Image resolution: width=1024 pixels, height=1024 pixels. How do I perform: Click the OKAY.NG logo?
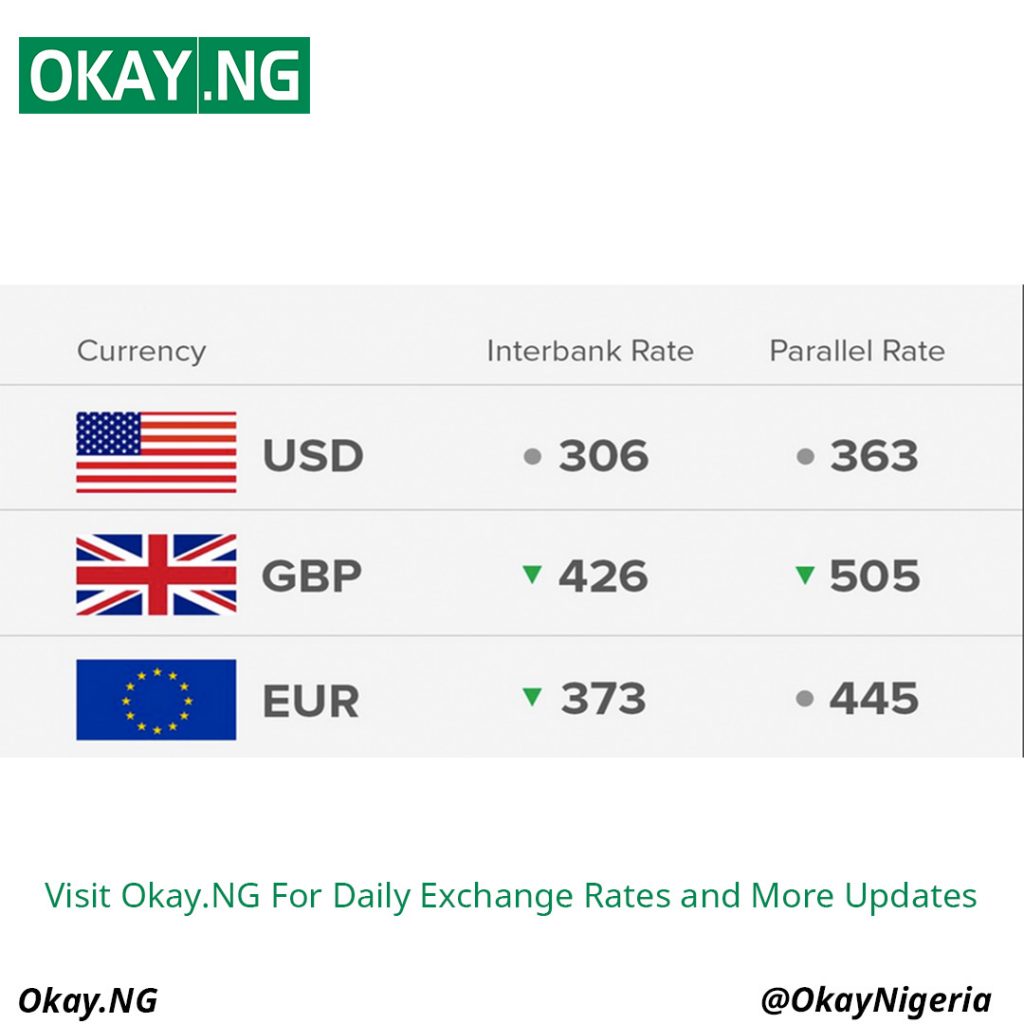click(164, 75)
